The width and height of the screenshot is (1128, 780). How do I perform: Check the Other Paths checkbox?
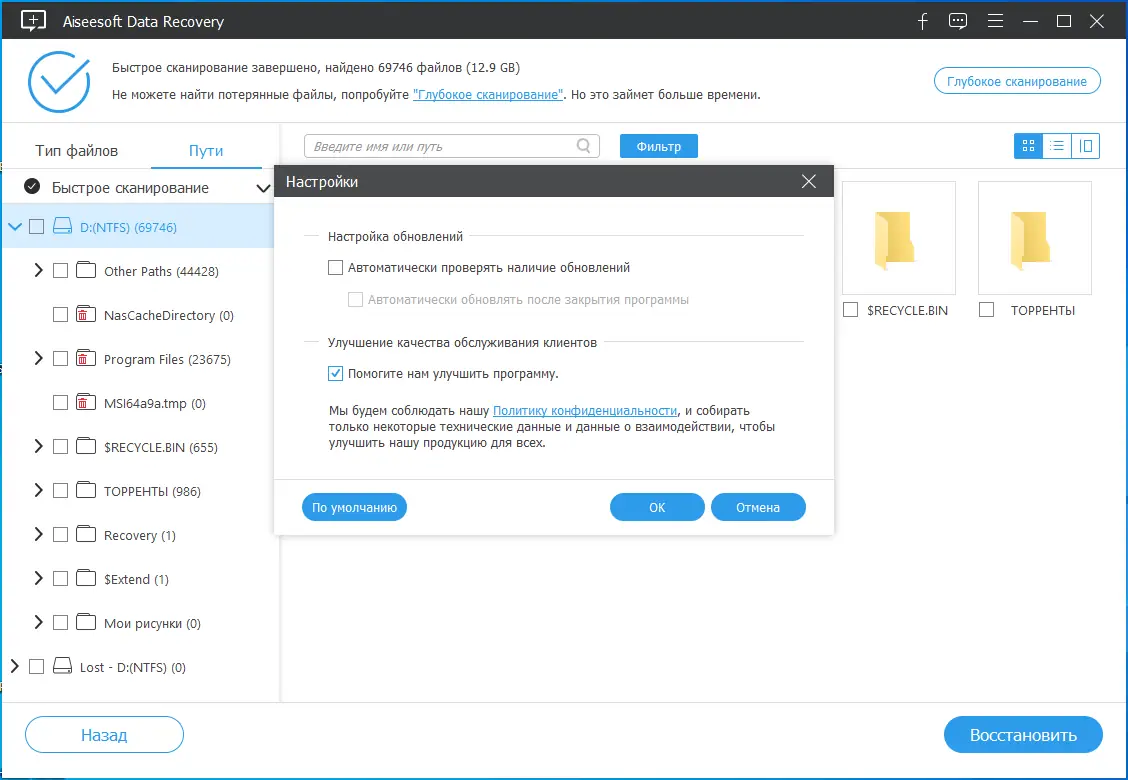pos(60,271)
